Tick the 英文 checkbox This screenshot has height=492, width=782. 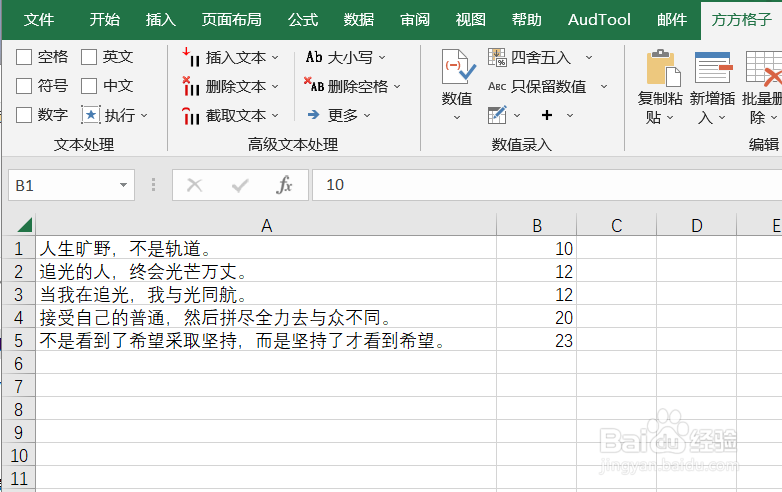tap(89, 57)
